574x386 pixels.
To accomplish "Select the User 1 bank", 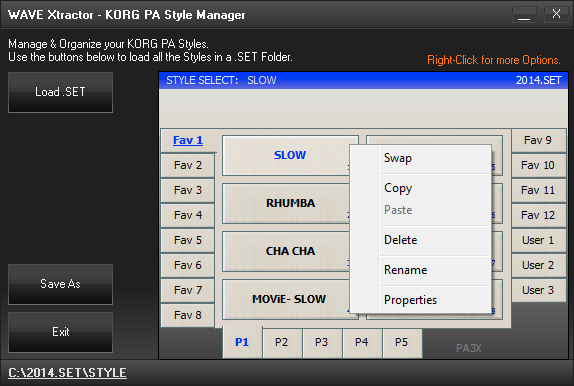I will pyautogui.click(x=538, y=240).
